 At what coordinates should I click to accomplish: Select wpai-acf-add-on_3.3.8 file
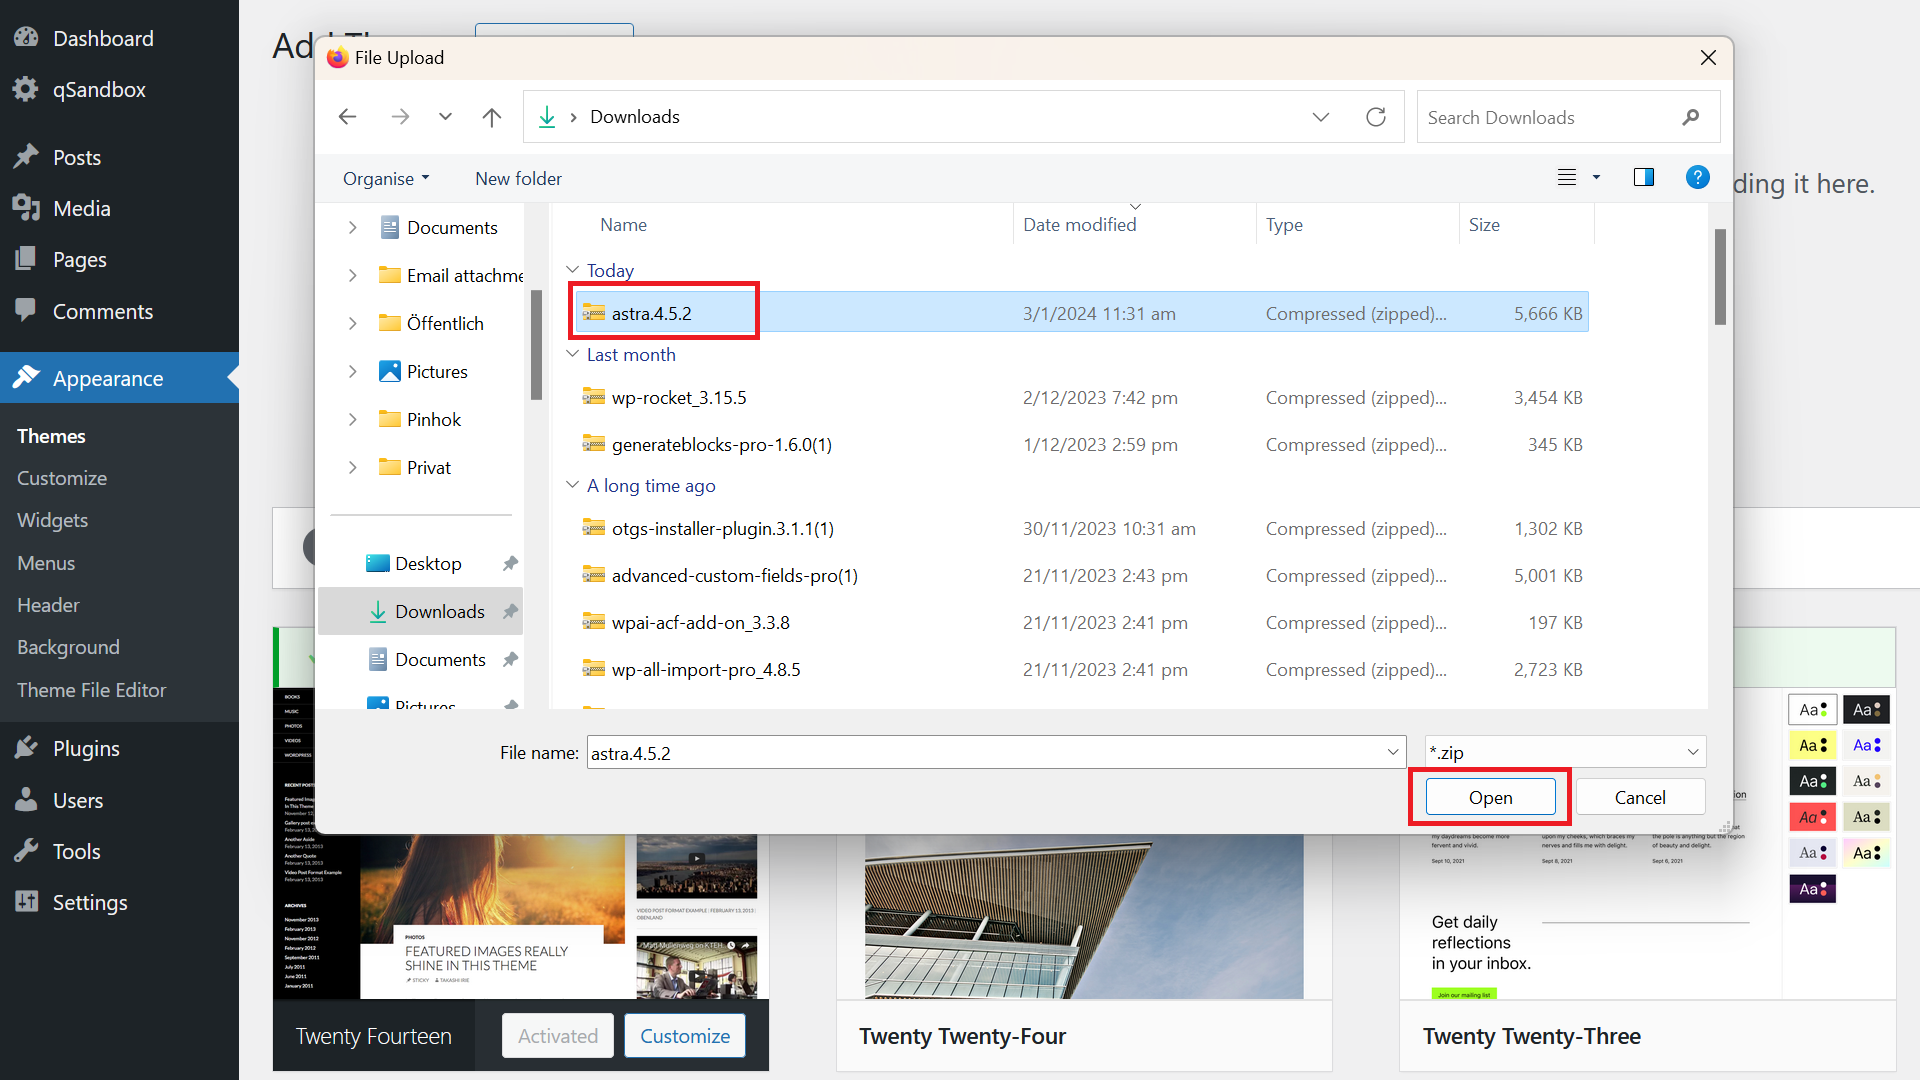pyautogui.click(x=1081, y=622)
